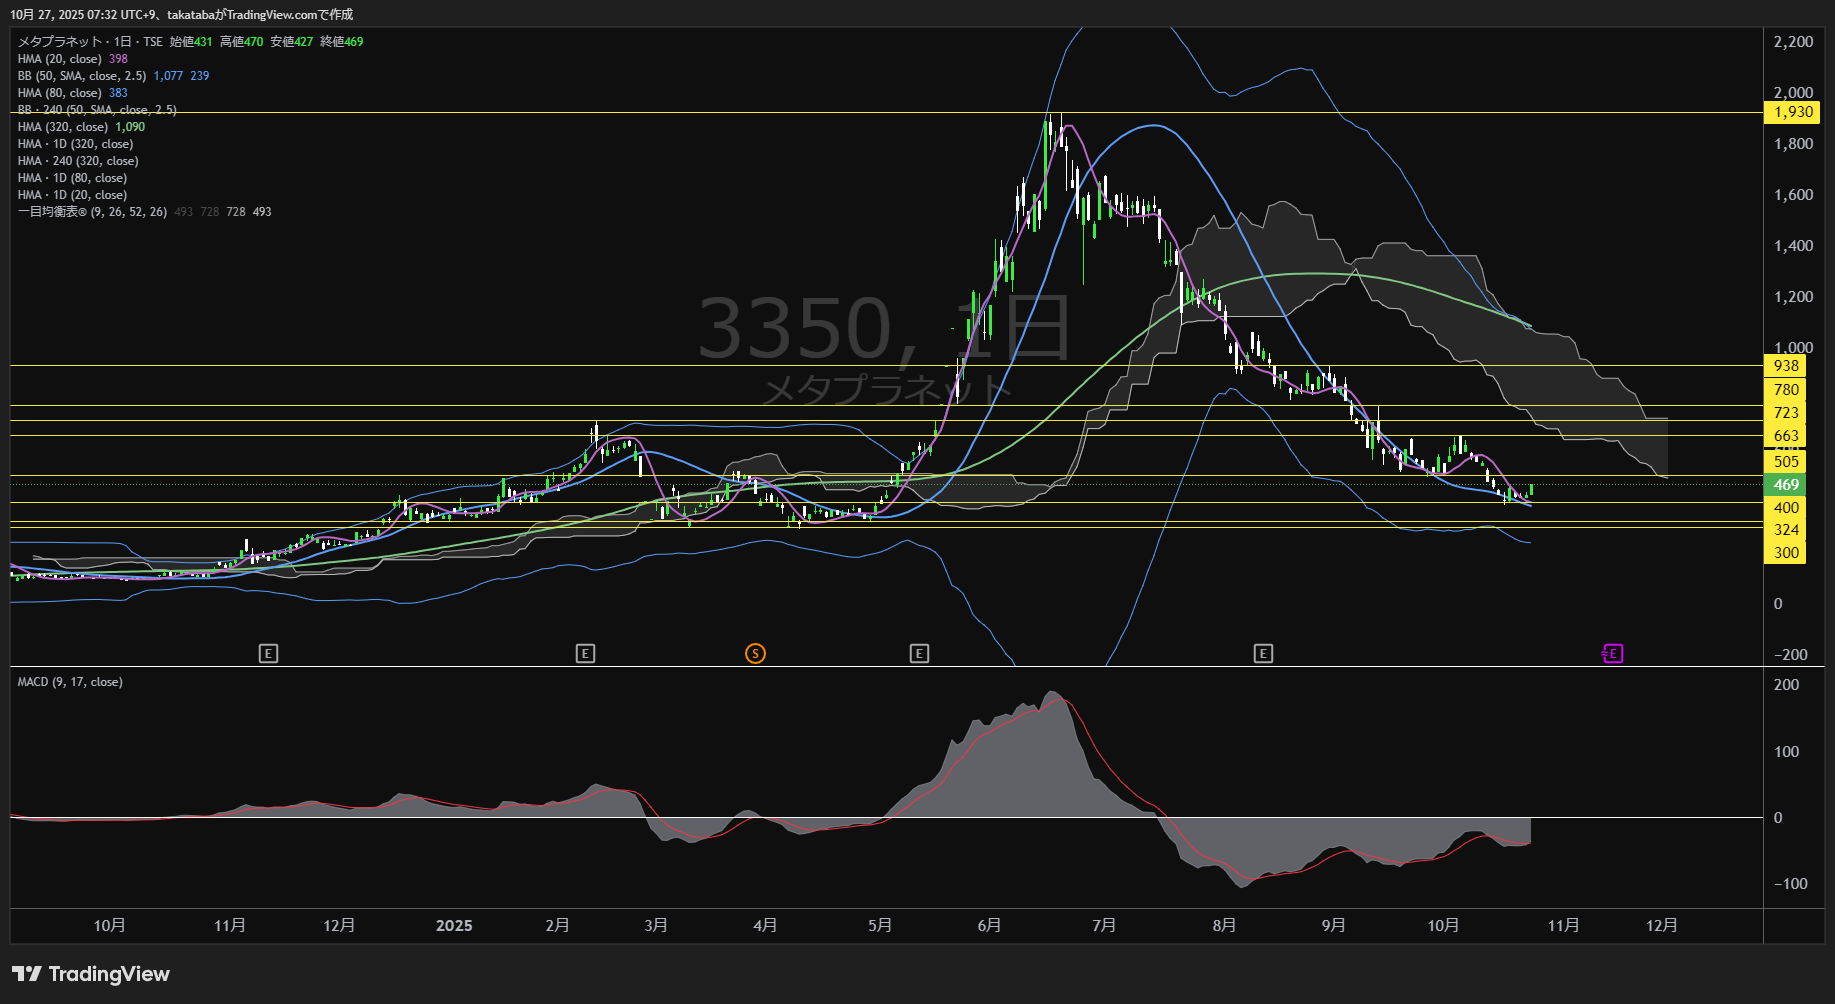Click the BB (50, SMA, close, 2.5) legend
Screen dimensions: 1835x1004
82,76
